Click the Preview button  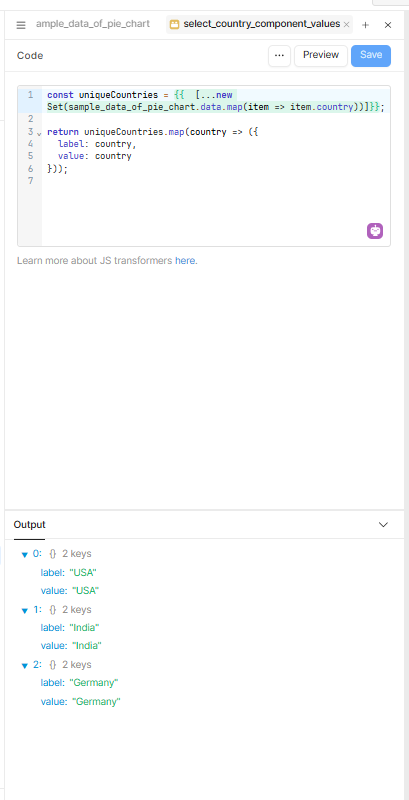tap(321, 56)
